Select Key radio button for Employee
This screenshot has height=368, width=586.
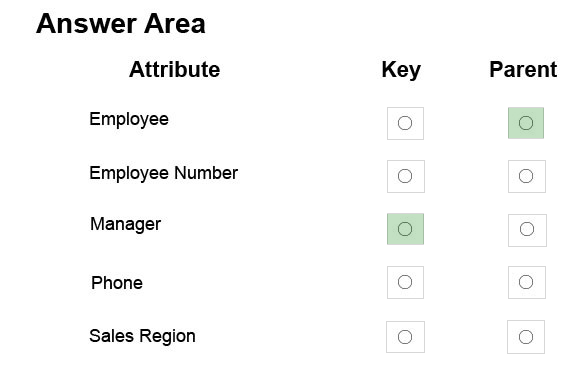[x=405, y=123]
